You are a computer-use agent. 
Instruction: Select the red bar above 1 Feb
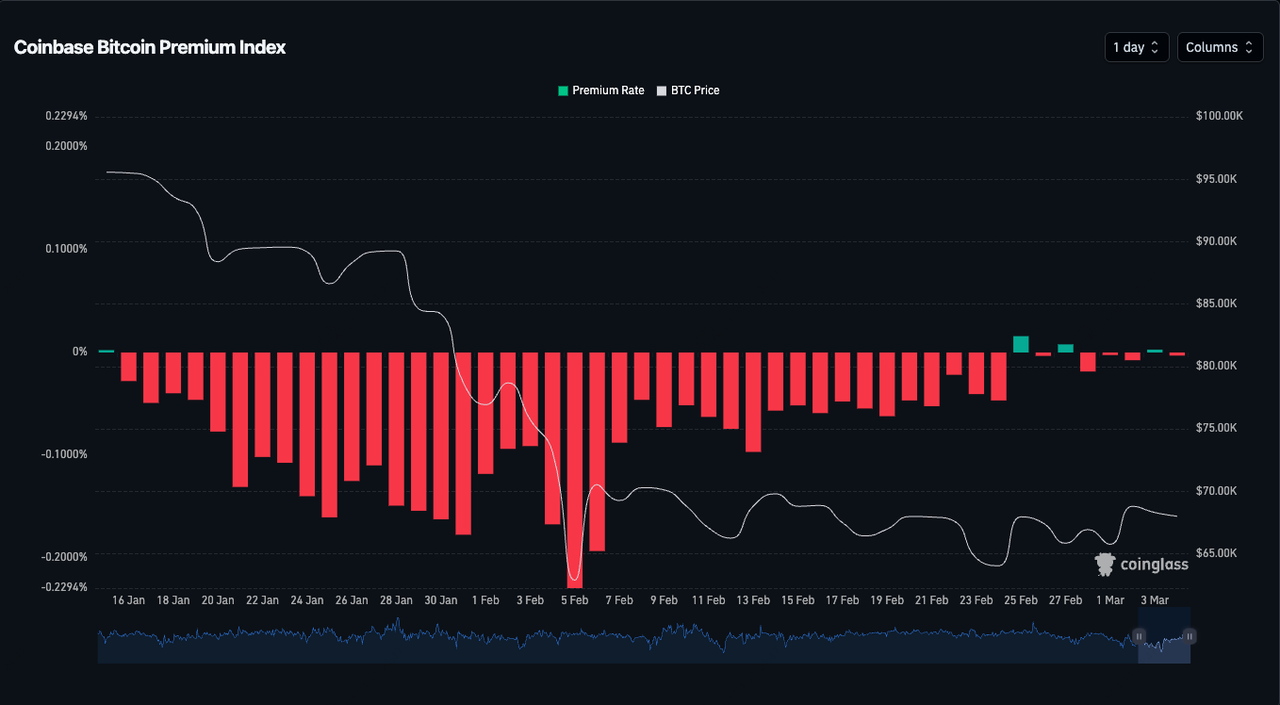click(486, 412)
